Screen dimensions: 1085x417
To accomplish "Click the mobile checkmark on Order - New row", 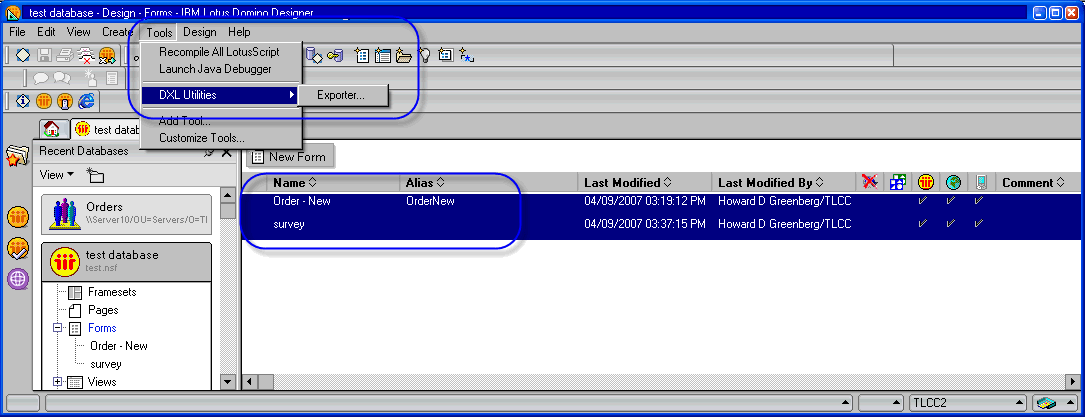I will pos(978,201).
